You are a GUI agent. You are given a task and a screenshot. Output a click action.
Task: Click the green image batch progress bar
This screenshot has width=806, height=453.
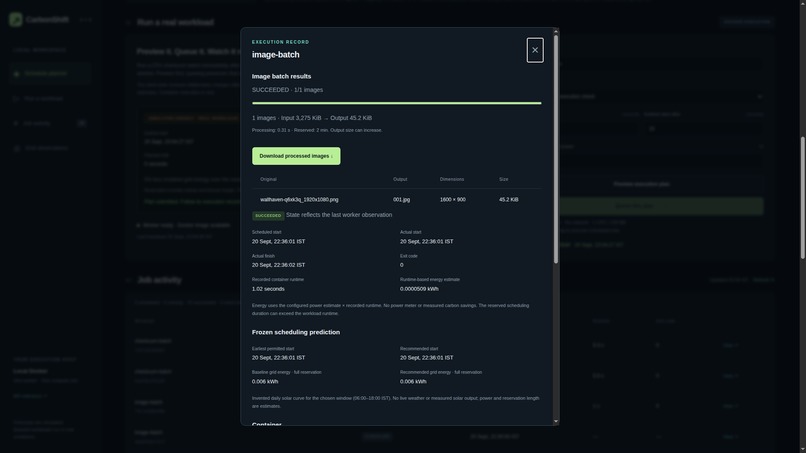coord(396,103)
